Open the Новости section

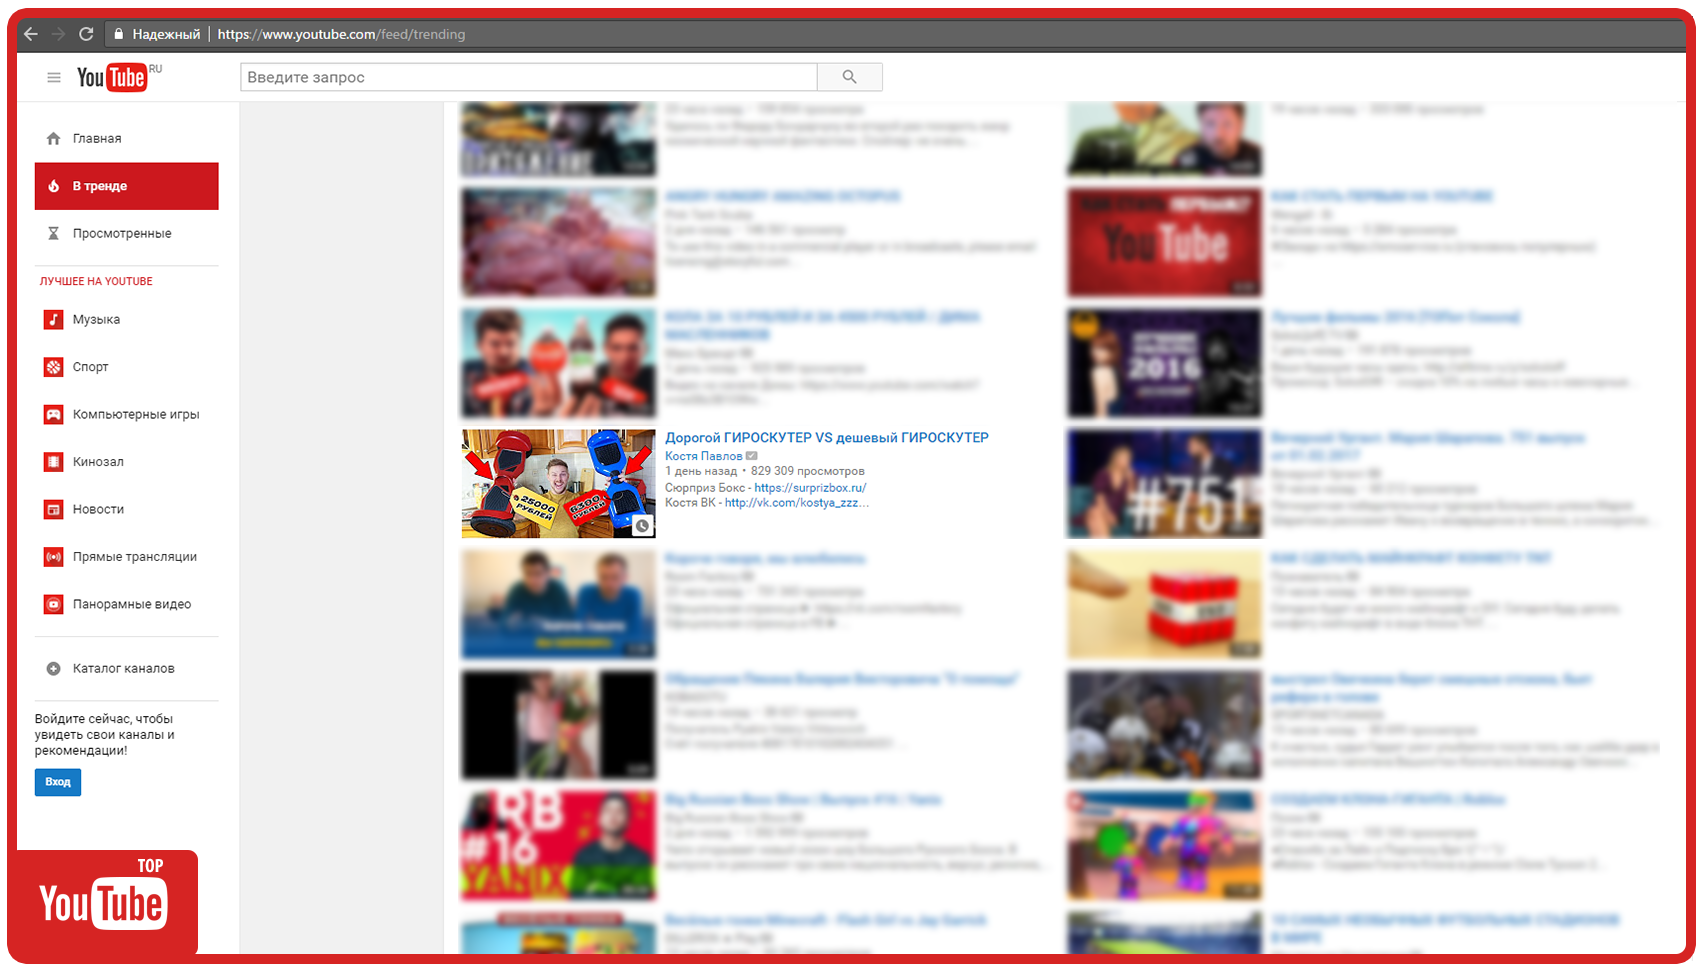tap(98, 509)
